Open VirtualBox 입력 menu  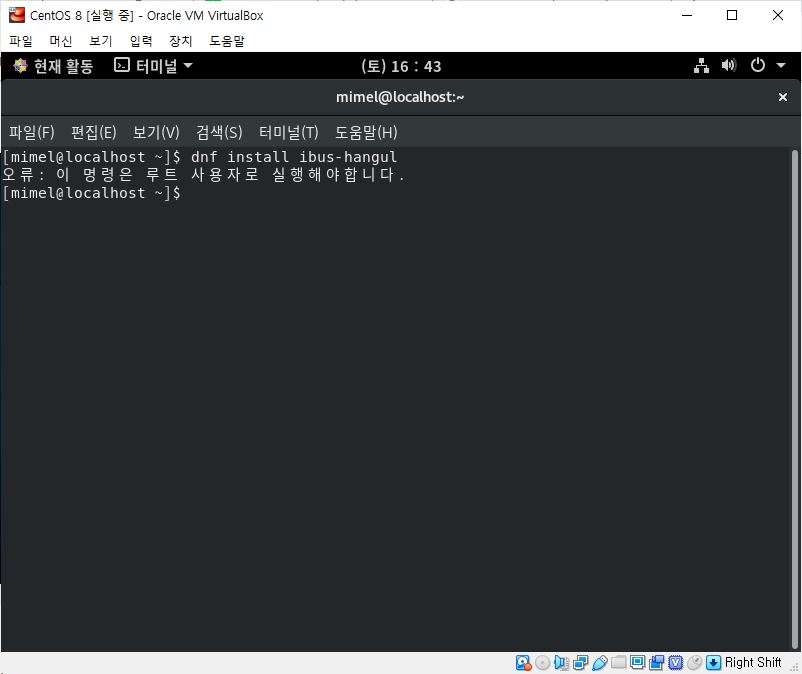point(141,41)
